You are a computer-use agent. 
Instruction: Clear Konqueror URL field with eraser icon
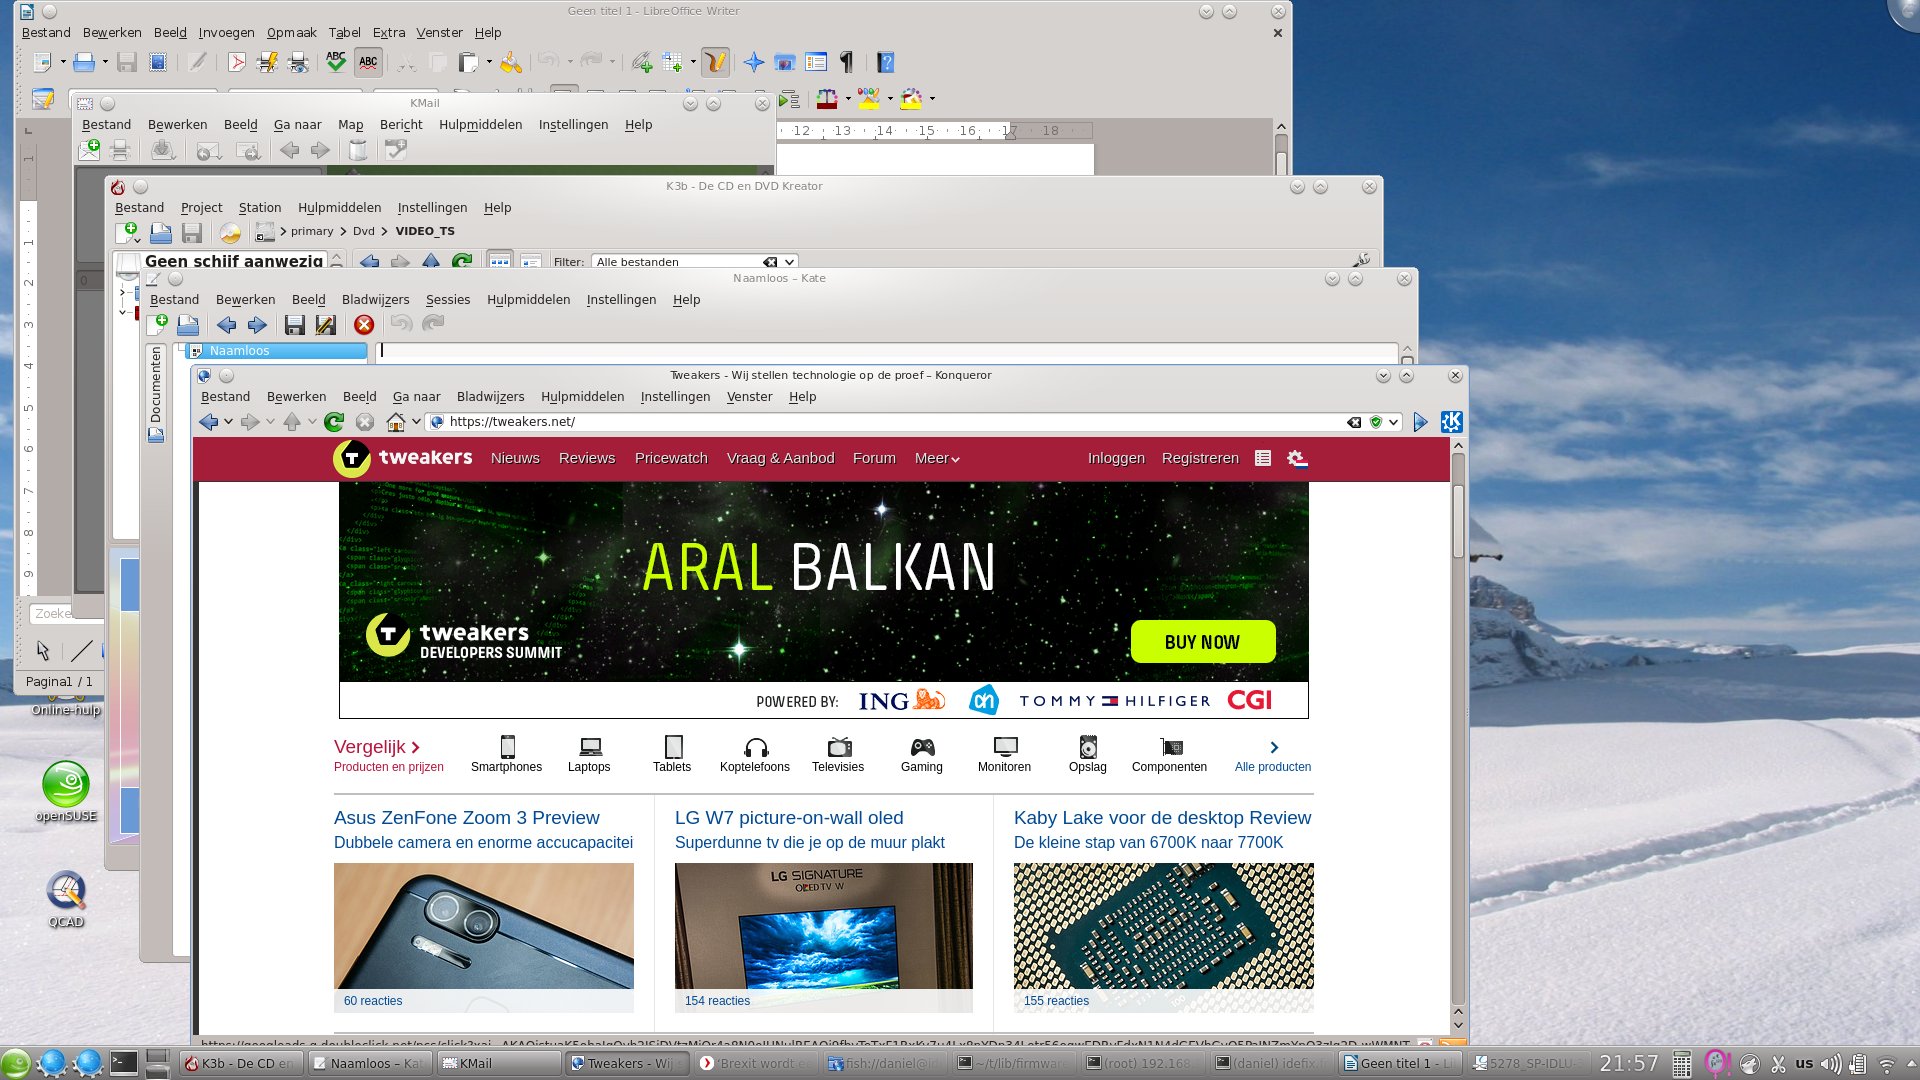1354,422
